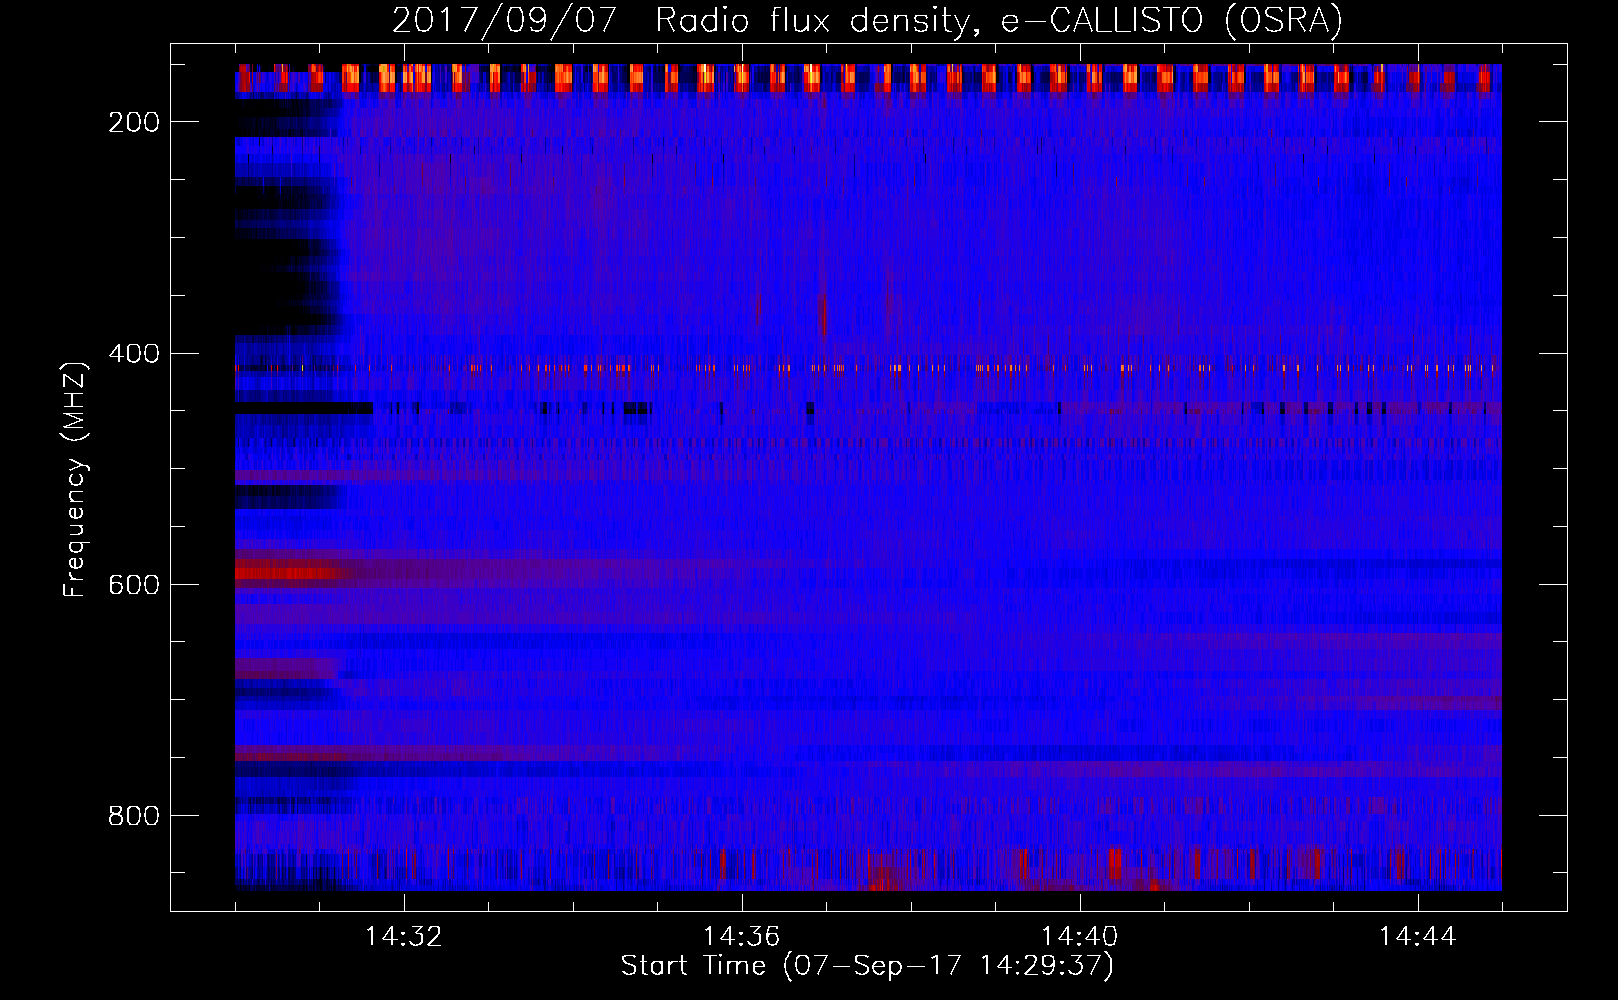Click the 14:32 time tick label
This screenshot has height=1000, width=1618.
[404, 936]
